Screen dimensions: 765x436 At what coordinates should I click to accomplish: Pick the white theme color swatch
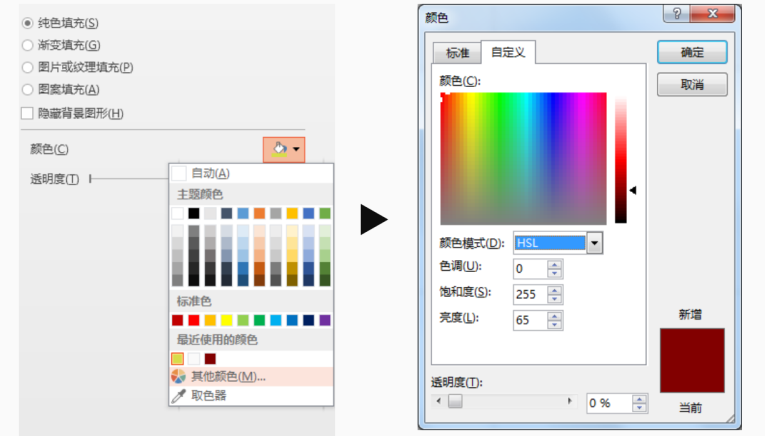coord(178,213)
